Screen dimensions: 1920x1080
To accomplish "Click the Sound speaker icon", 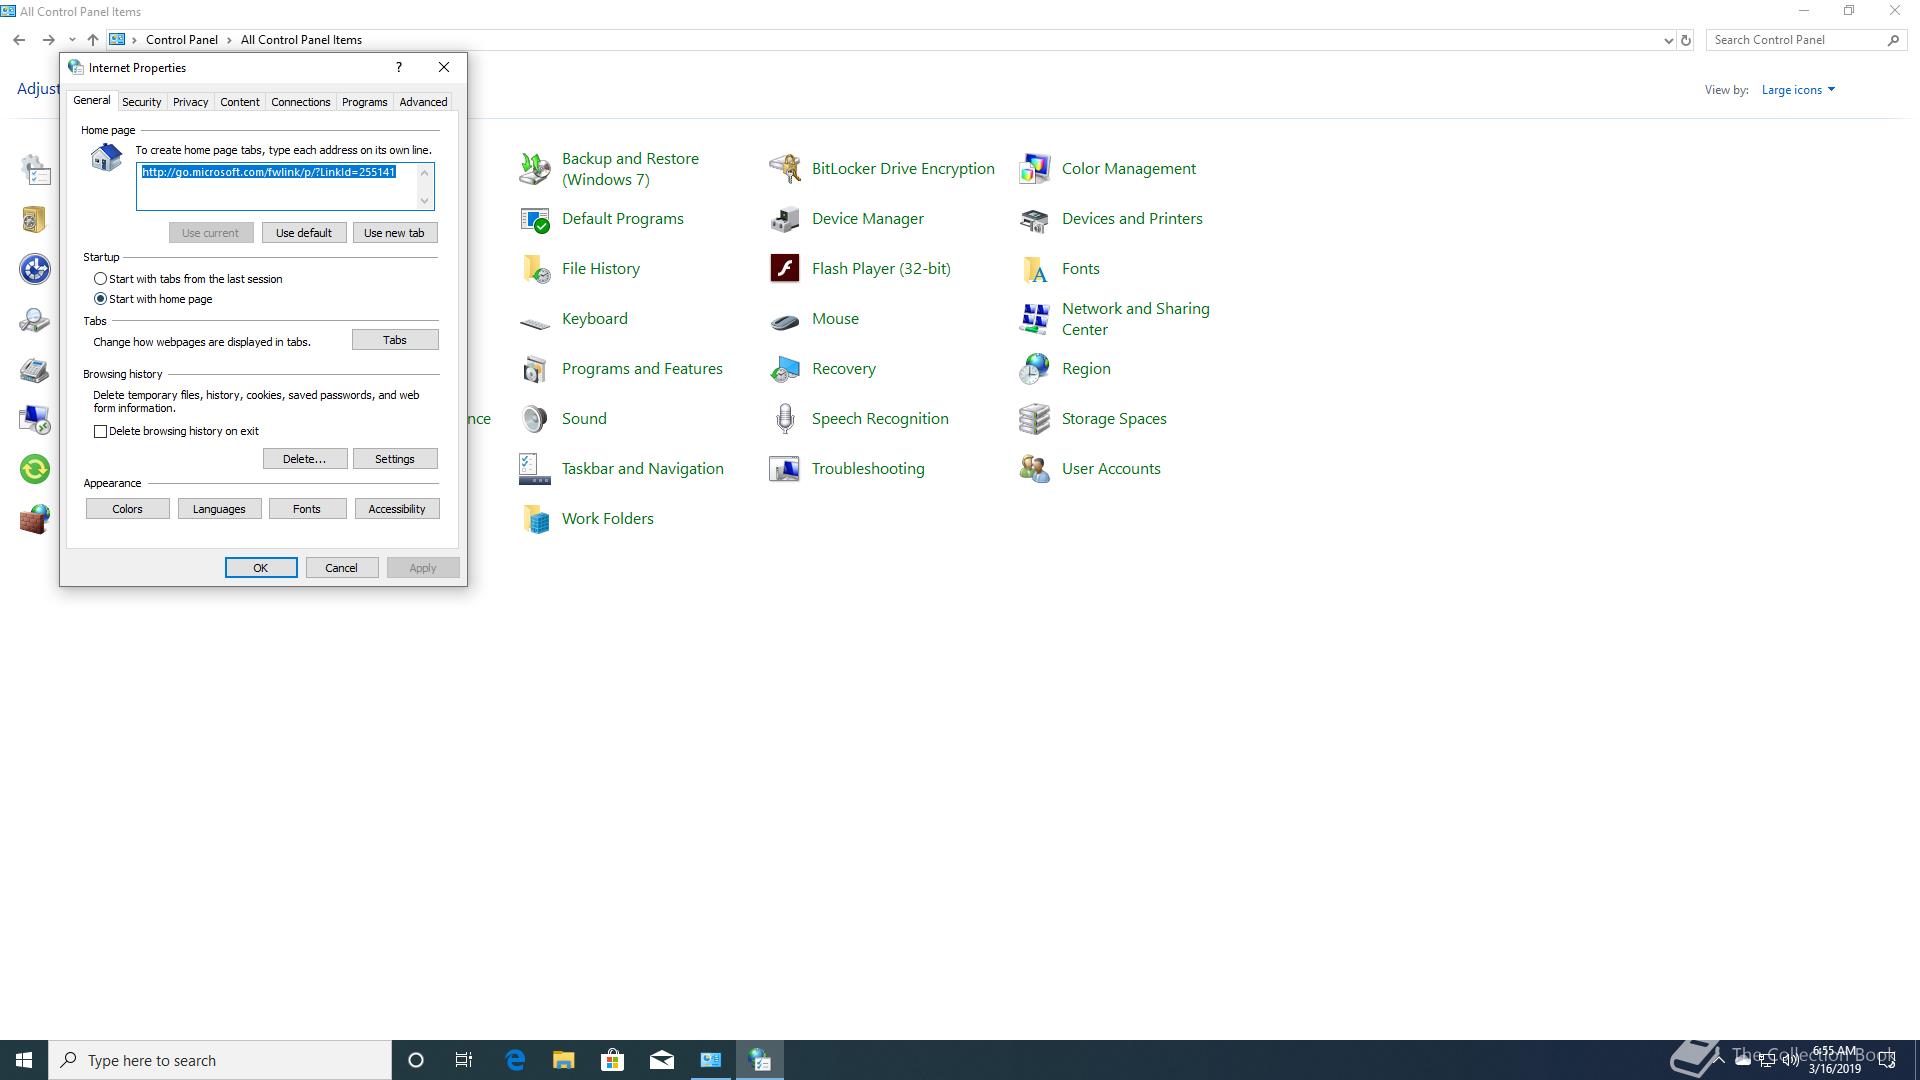I will click(x=534, y=418).
